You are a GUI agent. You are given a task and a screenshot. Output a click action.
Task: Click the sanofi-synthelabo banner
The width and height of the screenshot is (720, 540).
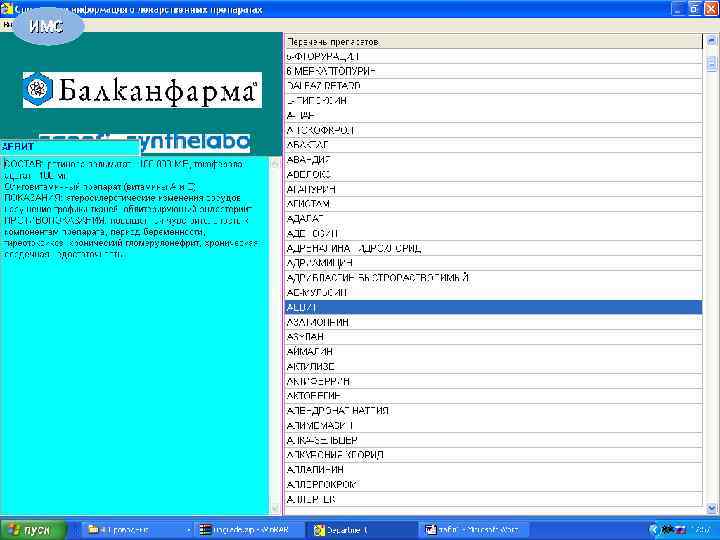(x=145, y=143)
